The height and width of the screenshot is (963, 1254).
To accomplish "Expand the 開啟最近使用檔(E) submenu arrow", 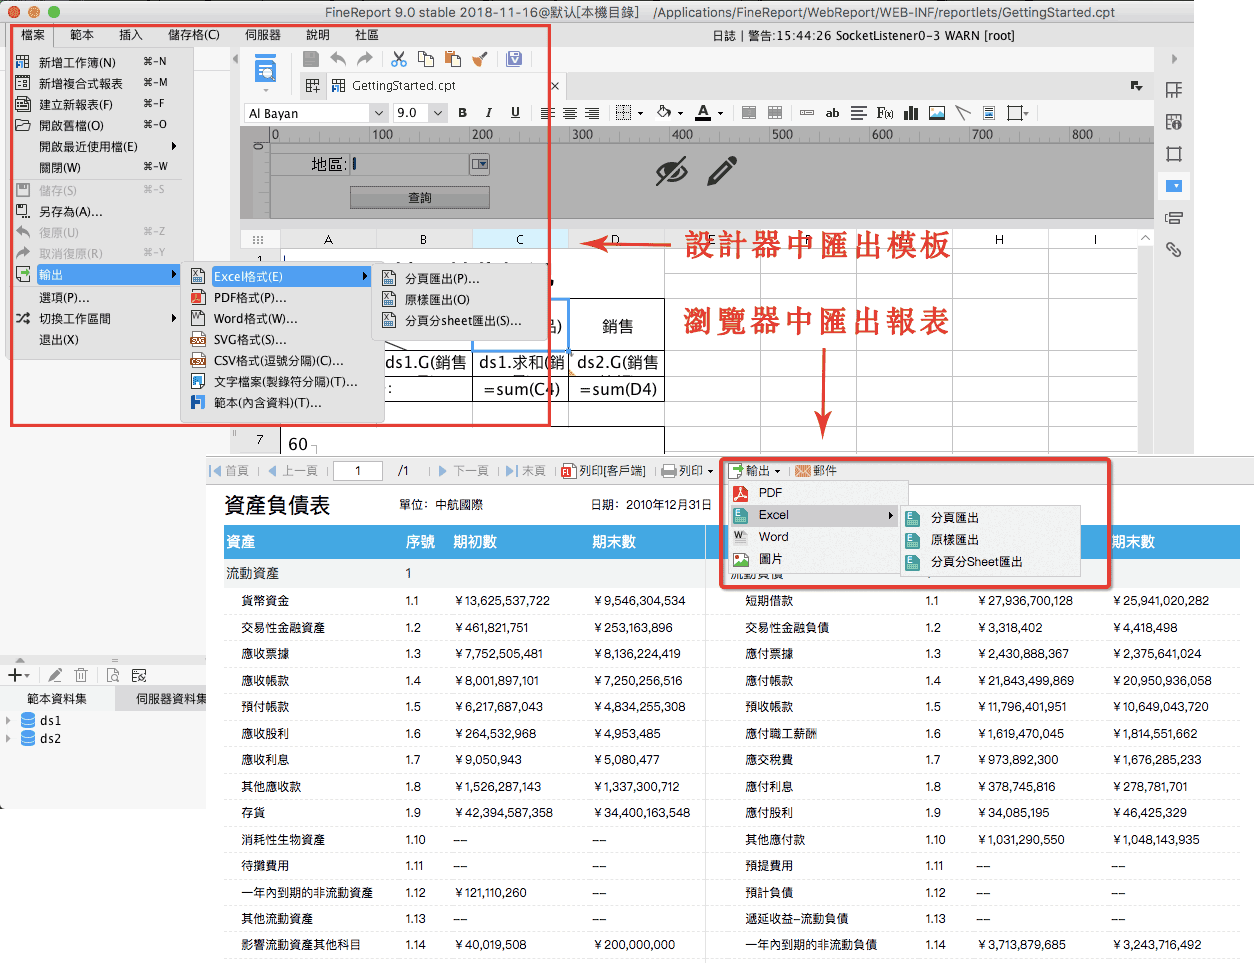I will (173, 146).
